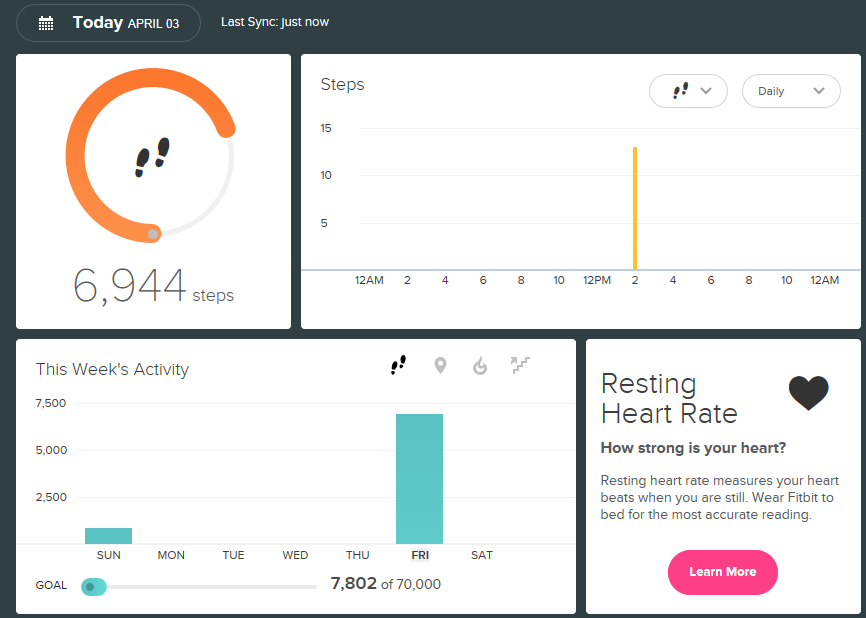Image resolution: width=866 pixels, height=618 pixels.
Task: Click the 'Resting Heart Rate' heading
Action: [669, 399]
